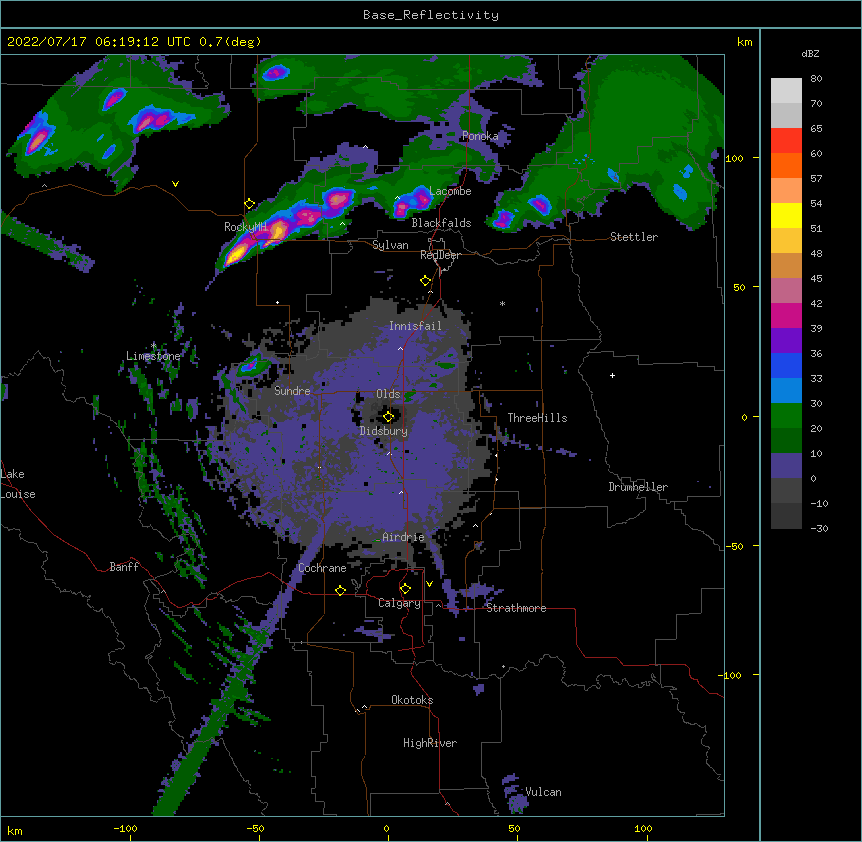
Task: Click the Vulcan town label
Action: 543,792
